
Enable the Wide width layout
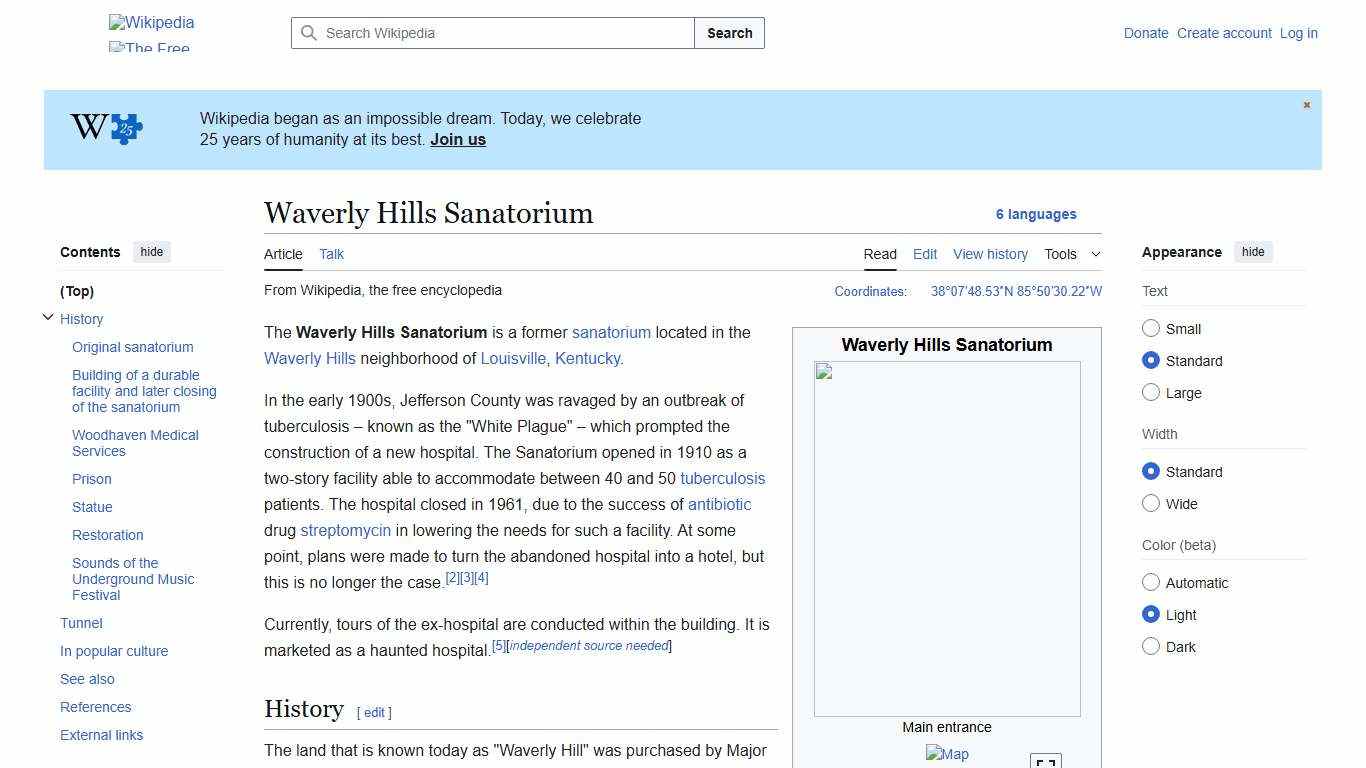(x=1151, y=503)
